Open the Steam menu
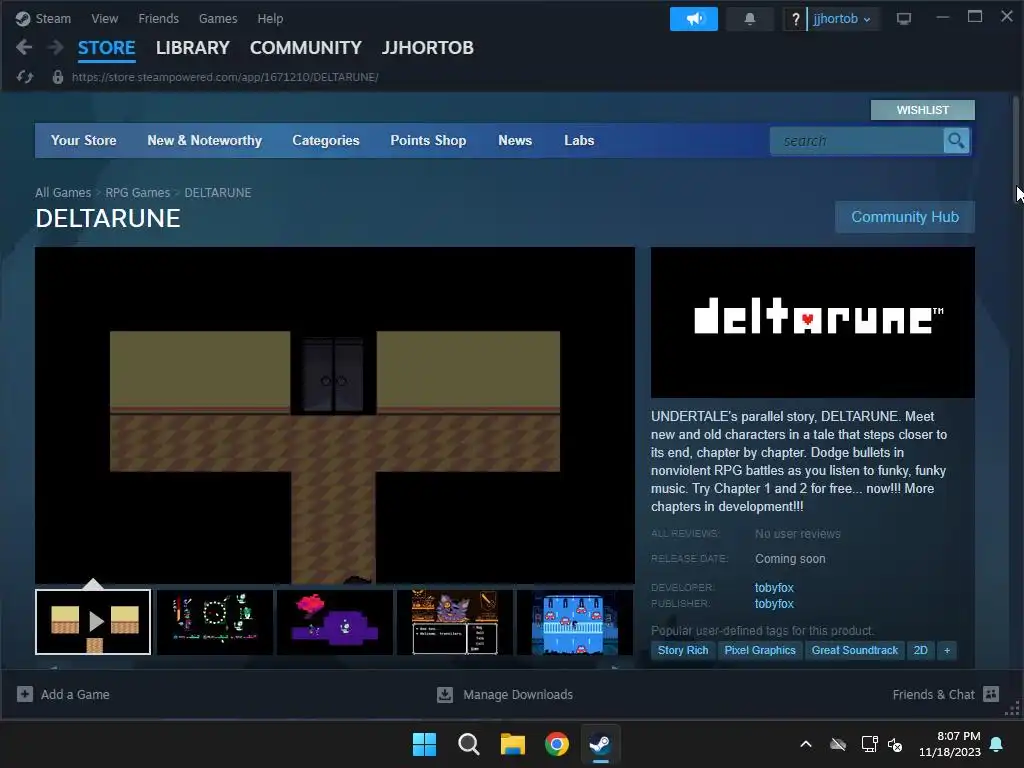Screen dimensions: 1024x768 pos(53,19)
